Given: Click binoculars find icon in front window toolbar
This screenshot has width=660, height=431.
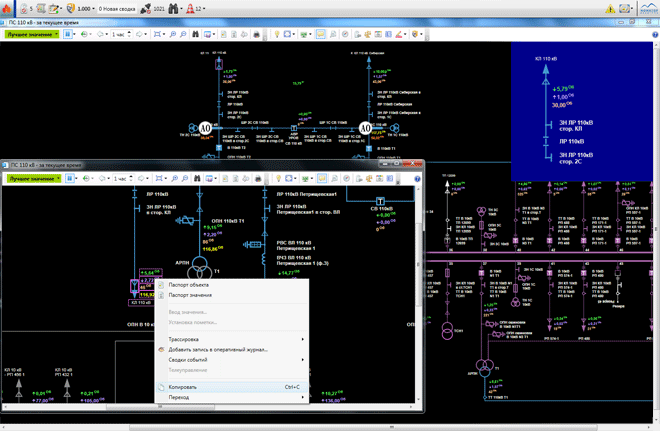Looking at the screenshot, I should pyautogui.click(x=197, y=178).
